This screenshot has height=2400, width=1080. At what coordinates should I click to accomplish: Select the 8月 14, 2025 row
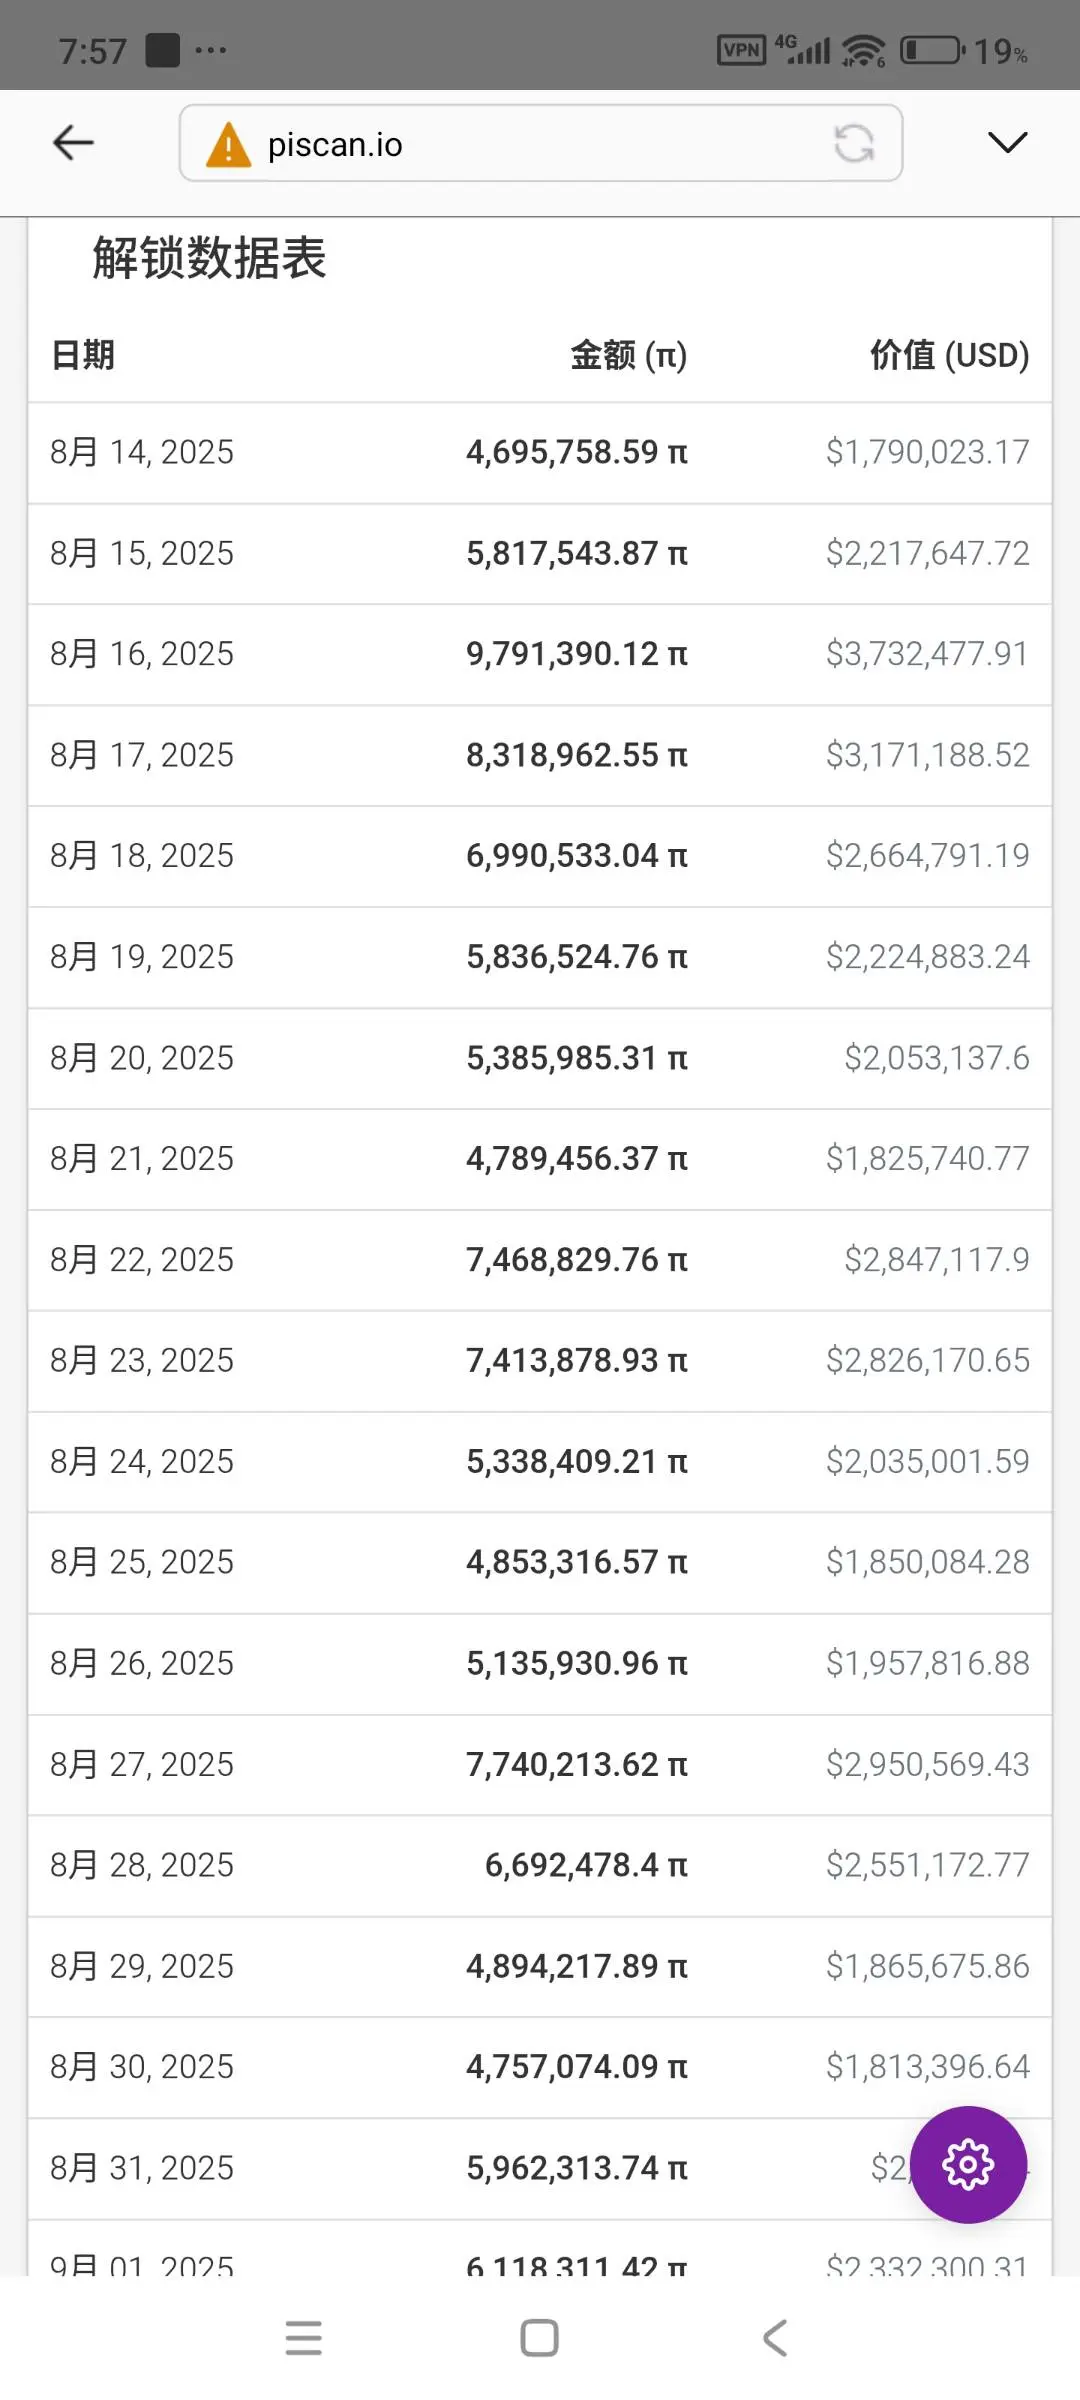540,453
